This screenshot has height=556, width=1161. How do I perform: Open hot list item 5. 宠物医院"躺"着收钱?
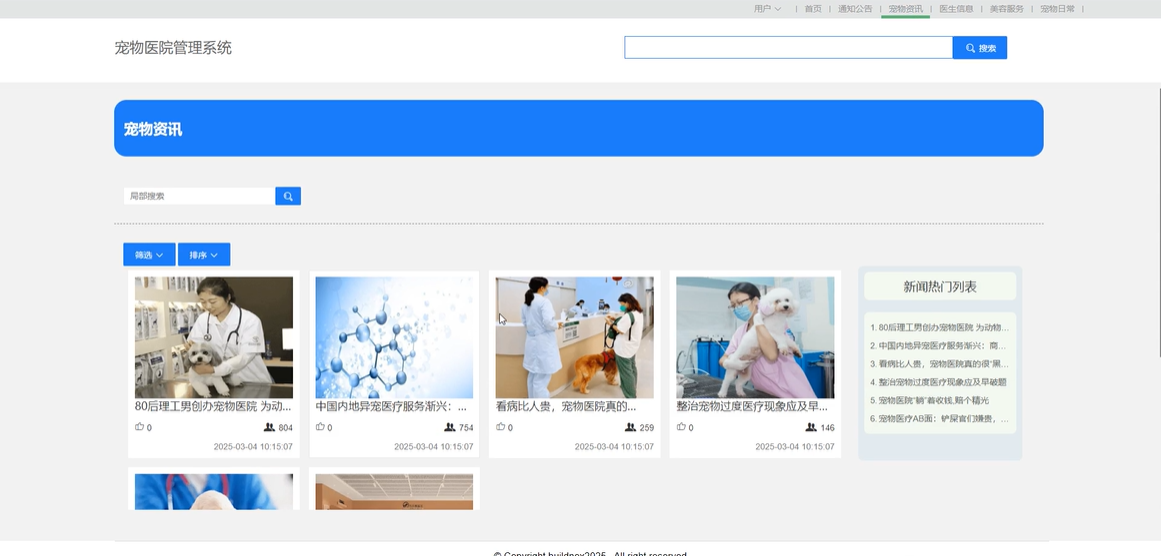pyautogui.click(x=929, y=401)
